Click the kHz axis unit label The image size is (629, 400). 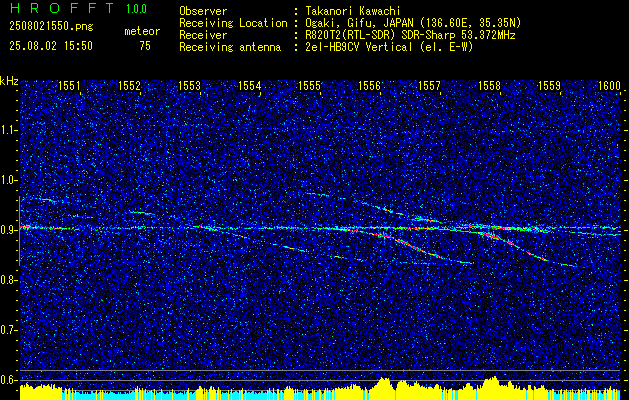(9, 81)
